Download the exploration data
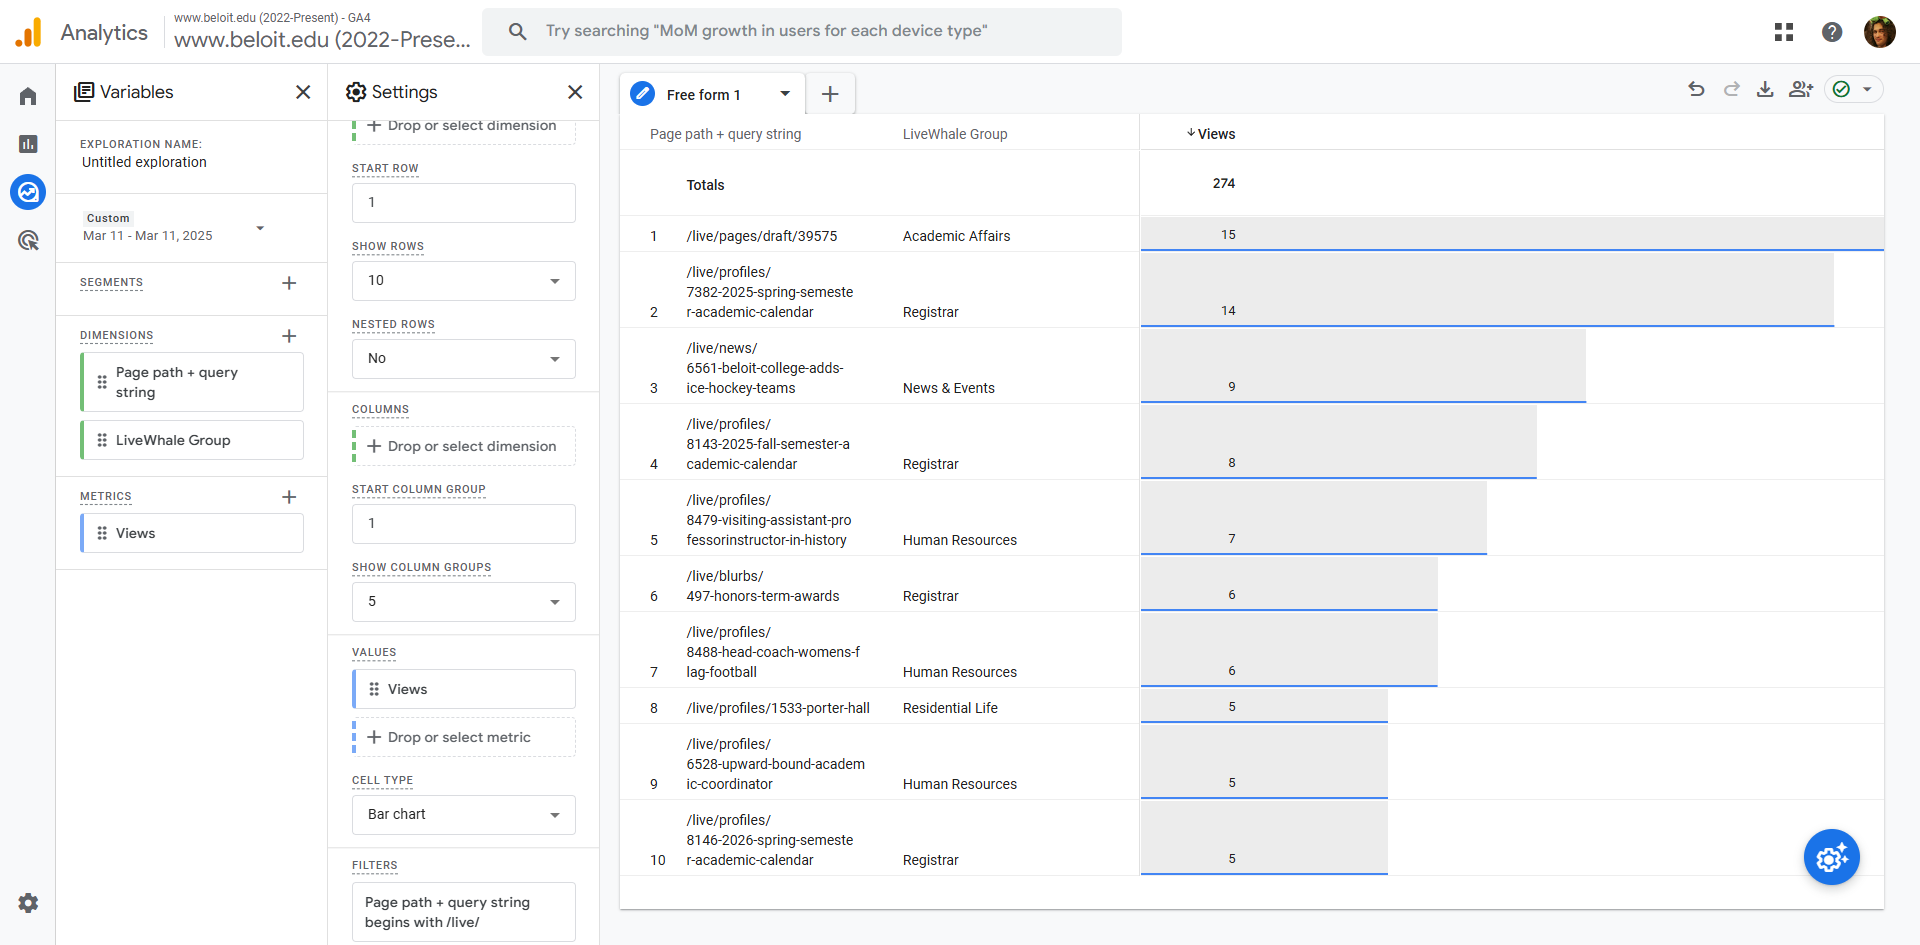 1765,89
